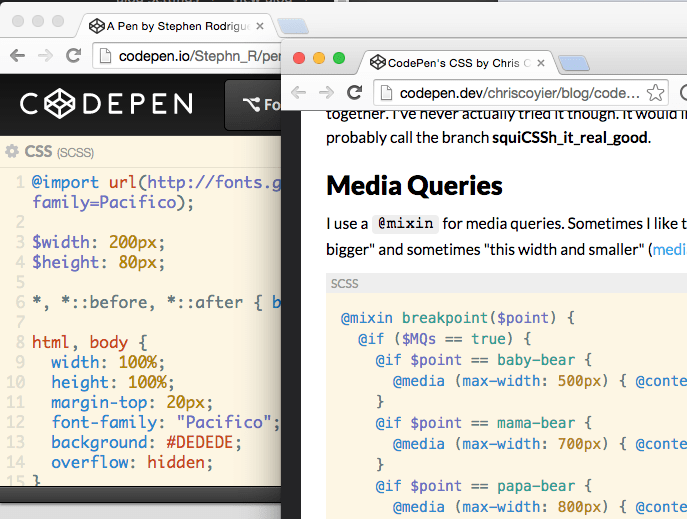Go forward in CodePen's CSS blog window
This screenshot has width=687, height=519.
point(326,92)
